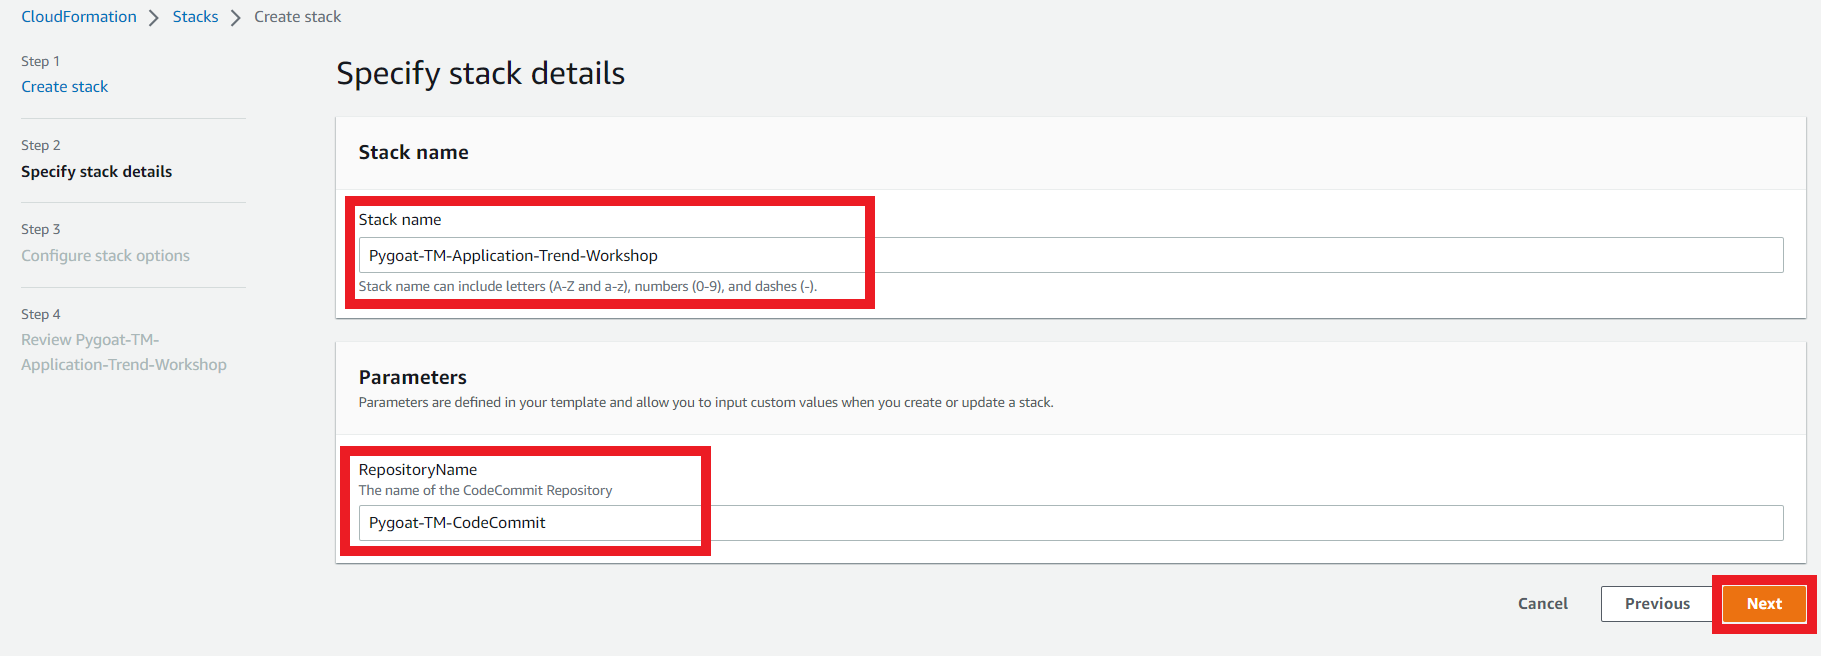Select Specify stack details step

[x=97, y=172]
